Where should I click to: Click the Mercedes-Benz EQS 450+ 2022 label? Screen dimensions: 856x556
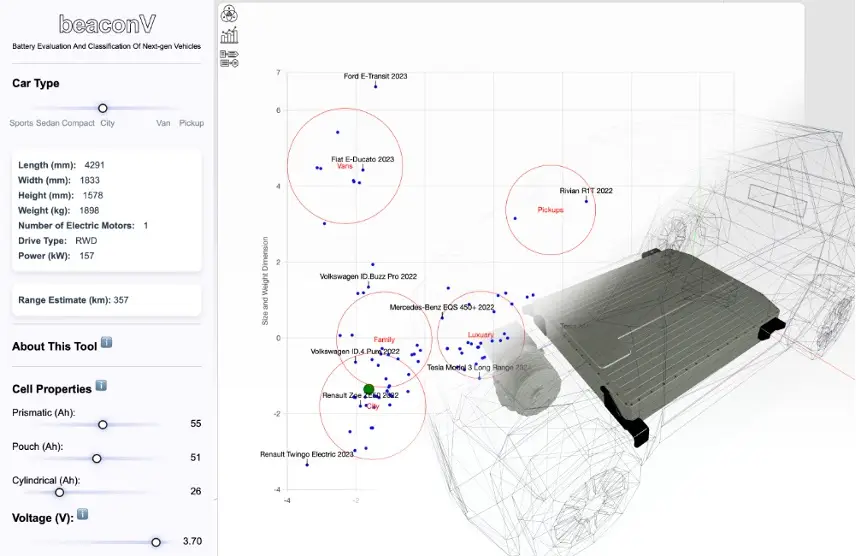(x=442, y=307)
